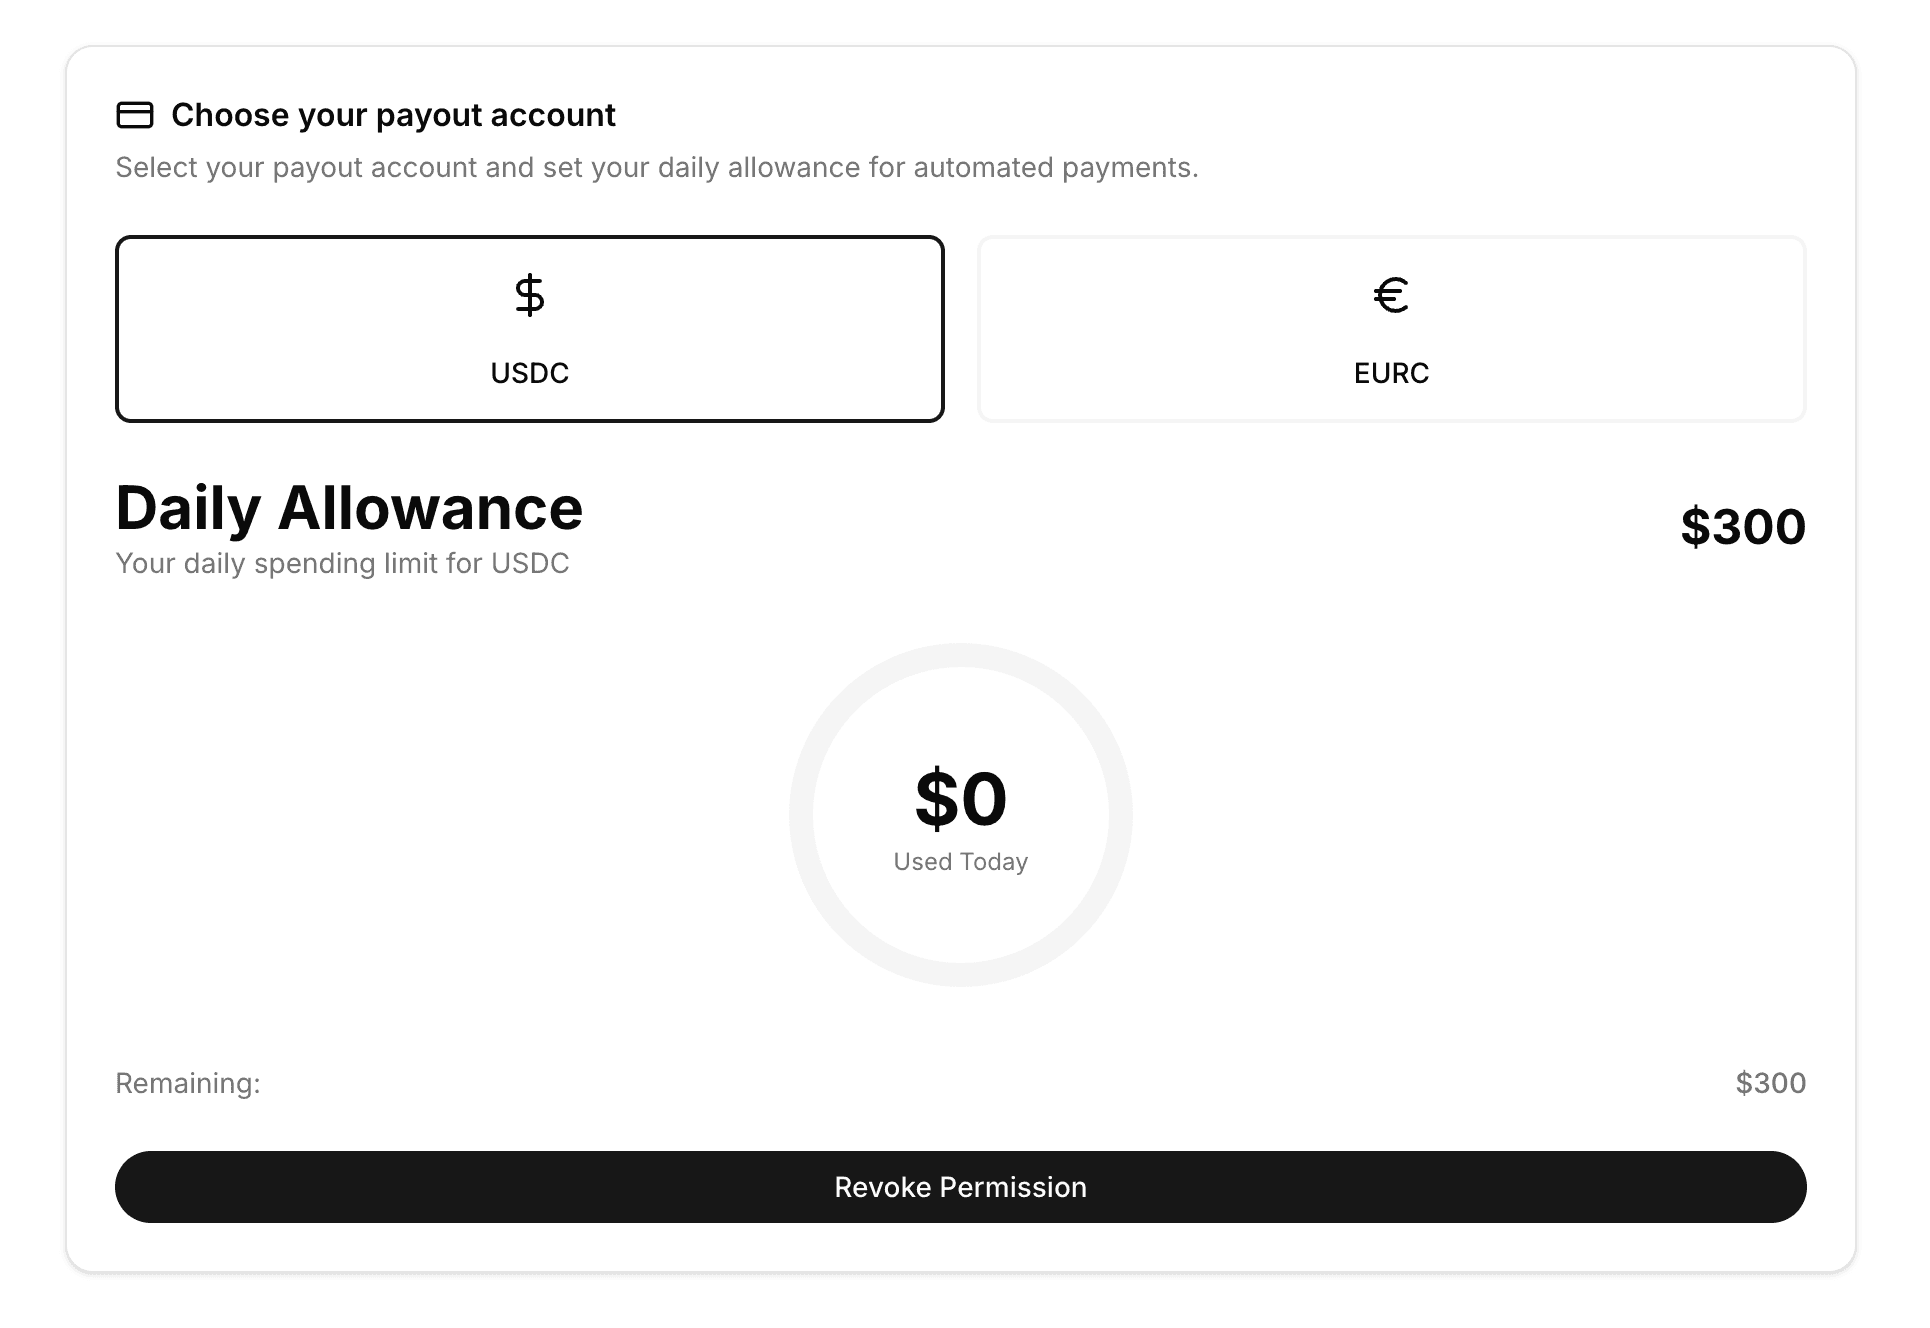Viewport: 1930px width, 1328px height.
Task: Click the Remaining label
Action: (x=188, y=1083)
